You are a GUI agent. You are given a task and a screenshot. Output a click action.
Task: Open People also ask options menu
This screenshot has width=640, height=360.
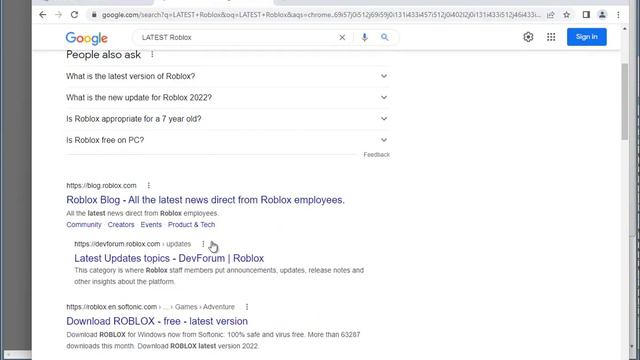tap(152, 54)
